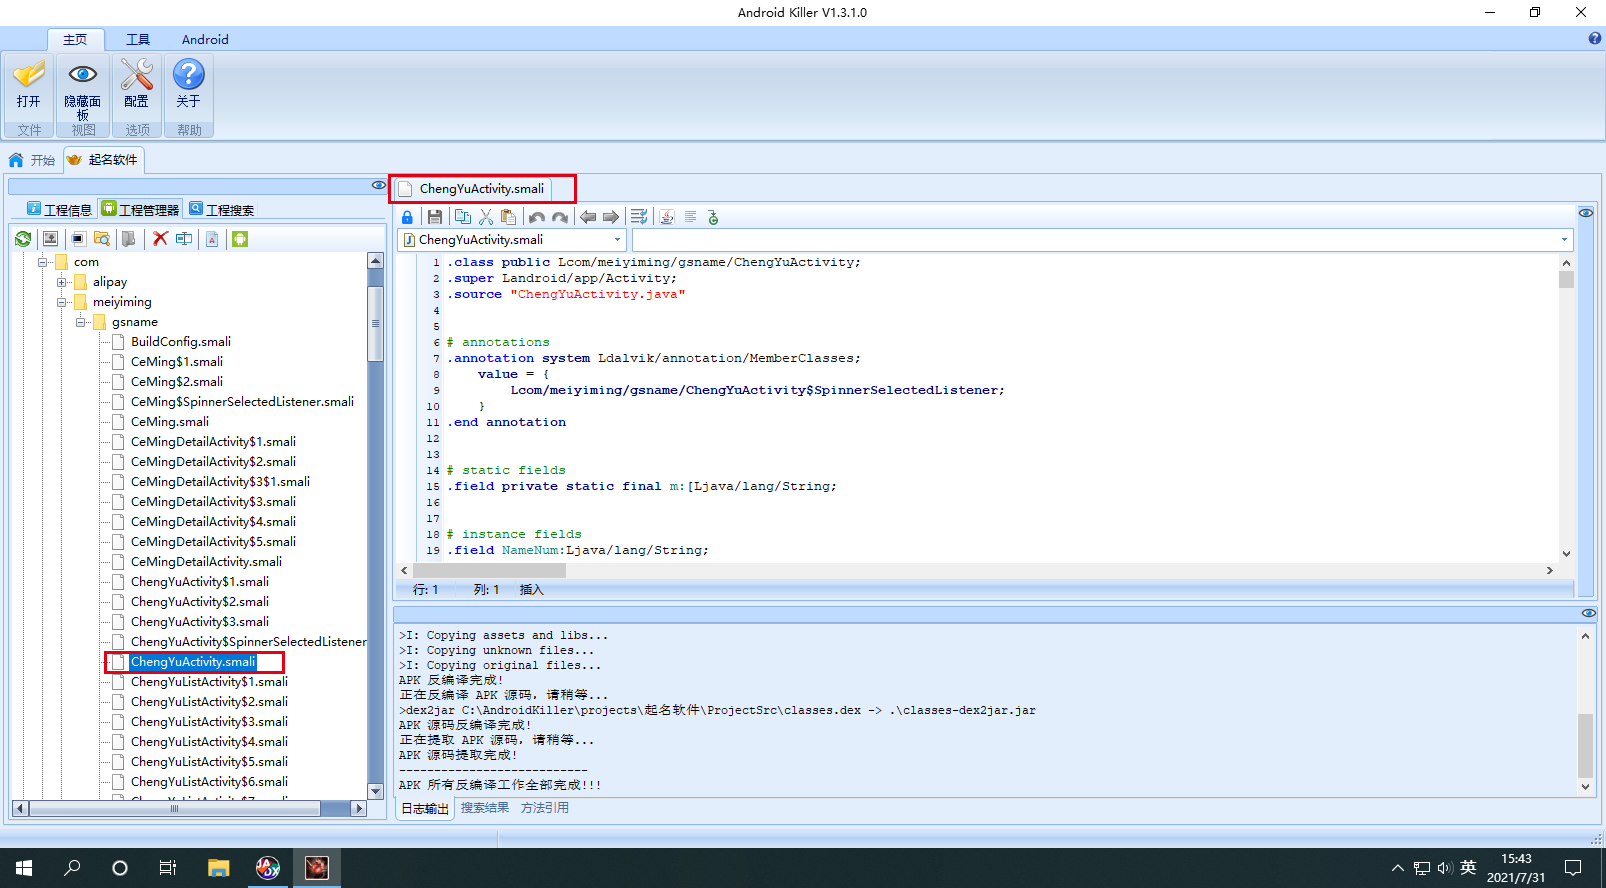Click the Java coffee cup icon

pyautogui.click(x=667, y=217)
